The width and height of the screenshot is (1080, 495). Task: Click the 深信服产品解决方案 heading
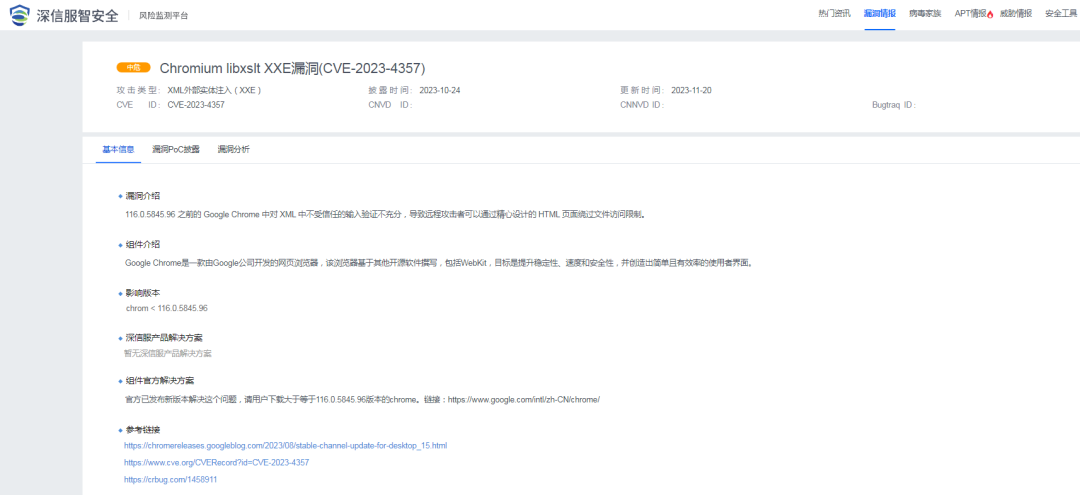(164, 338)
